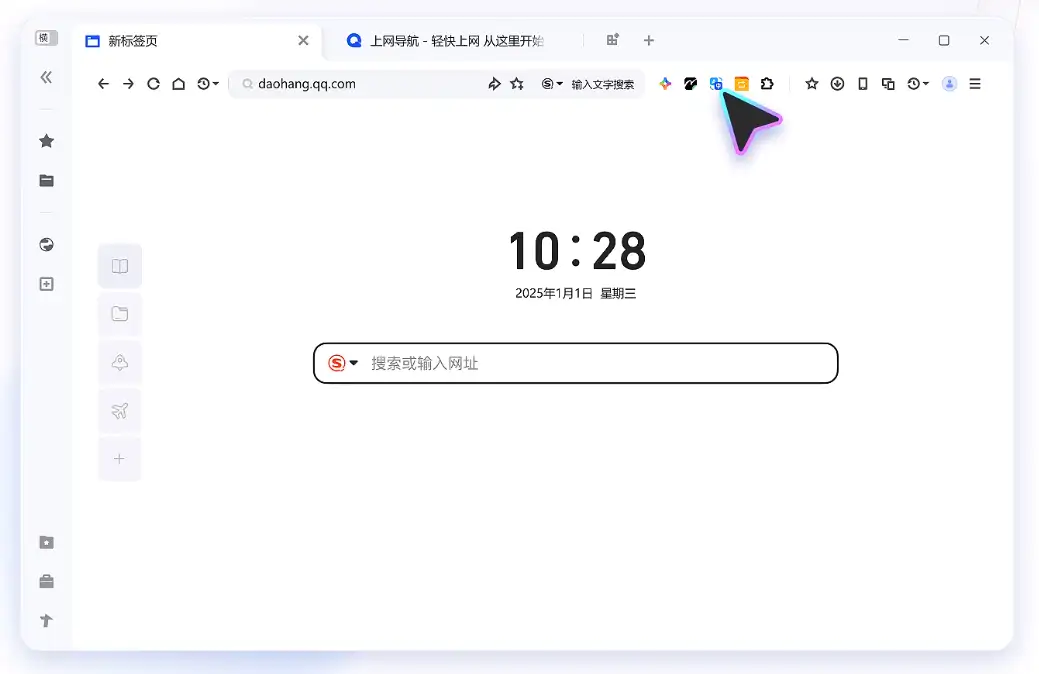Select the book shortcut on the new tab page
The image size is (1039, 674).
coord(120,266)
